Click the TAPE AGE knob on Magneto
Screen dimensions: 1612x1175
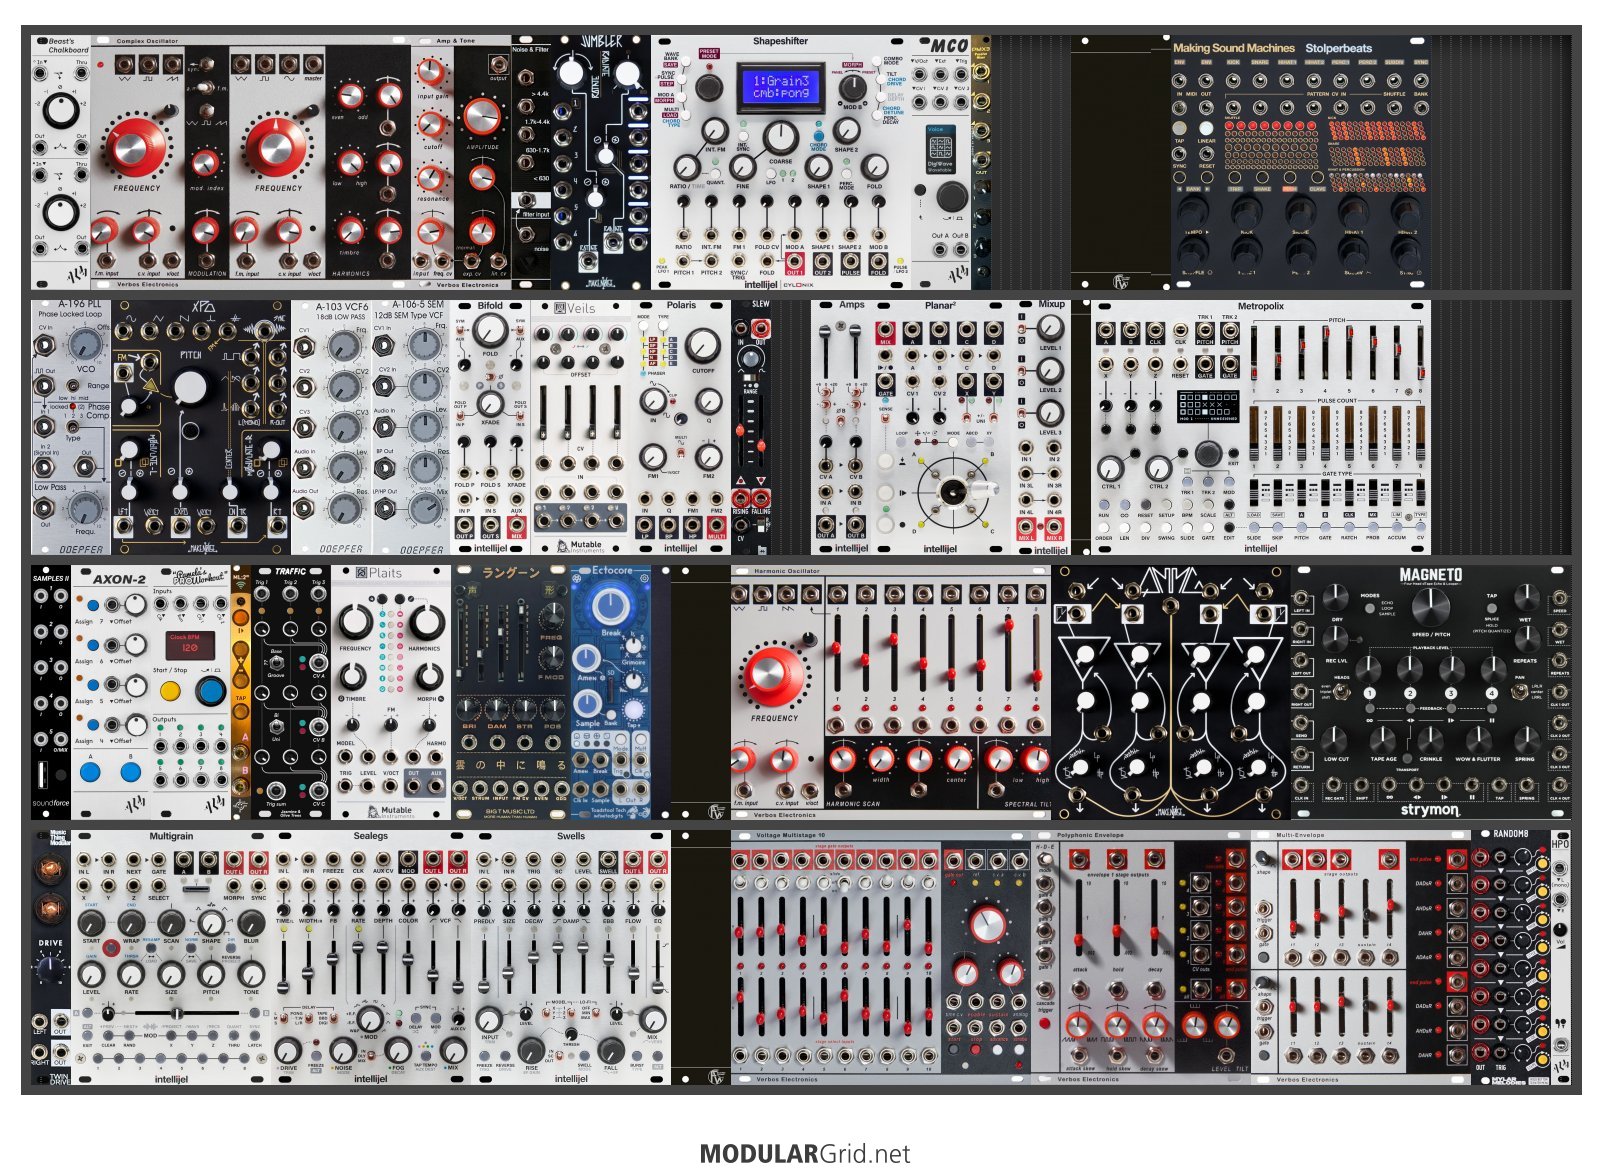tap(1383, 740)
